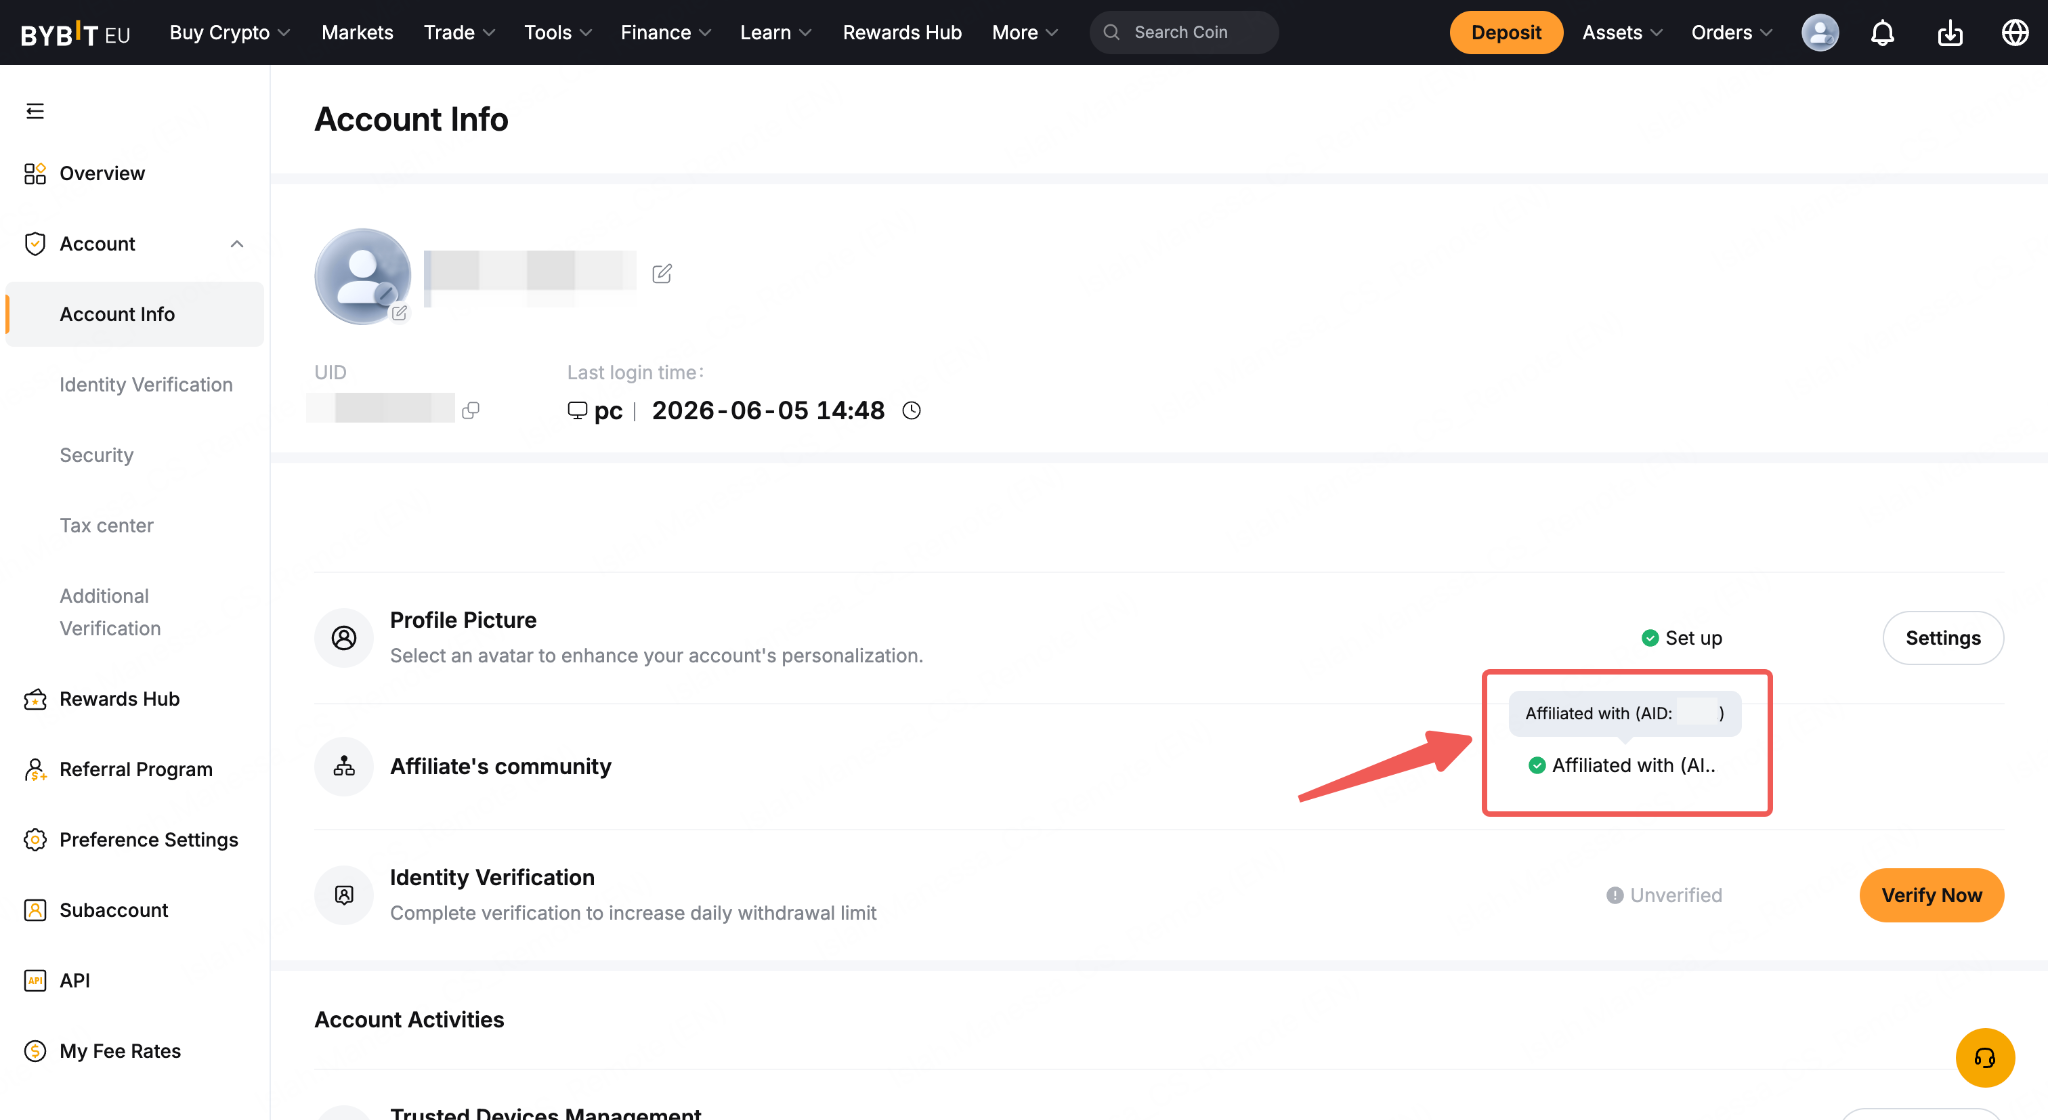
Task: Open the customer support headset button
Action: (x=1985, y=1057)
